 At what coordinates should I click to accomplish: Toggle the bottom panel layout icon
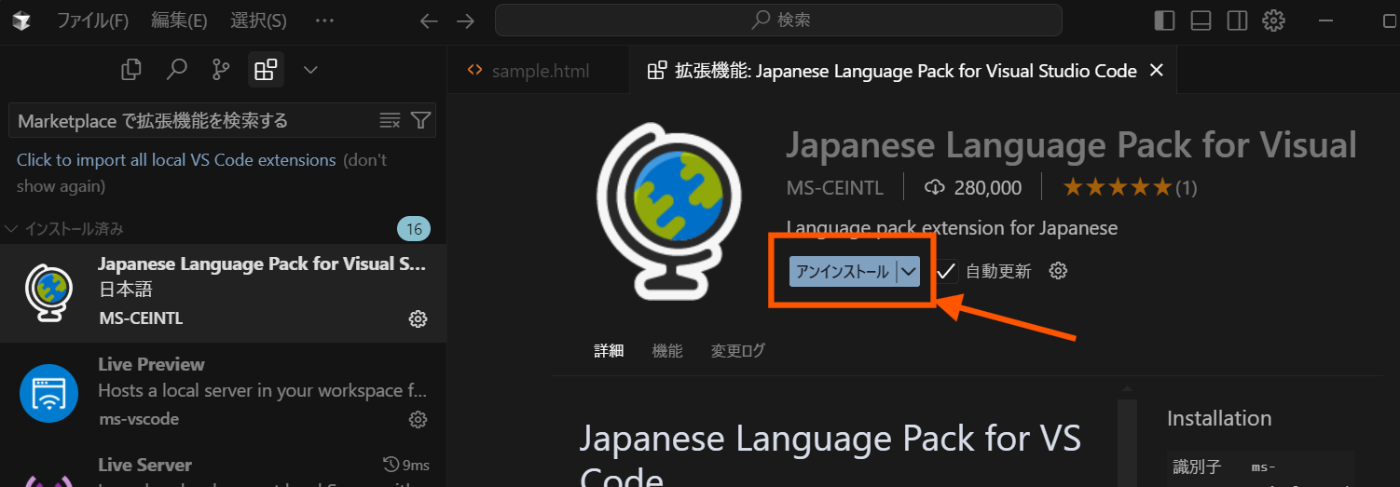point(1201,20)
